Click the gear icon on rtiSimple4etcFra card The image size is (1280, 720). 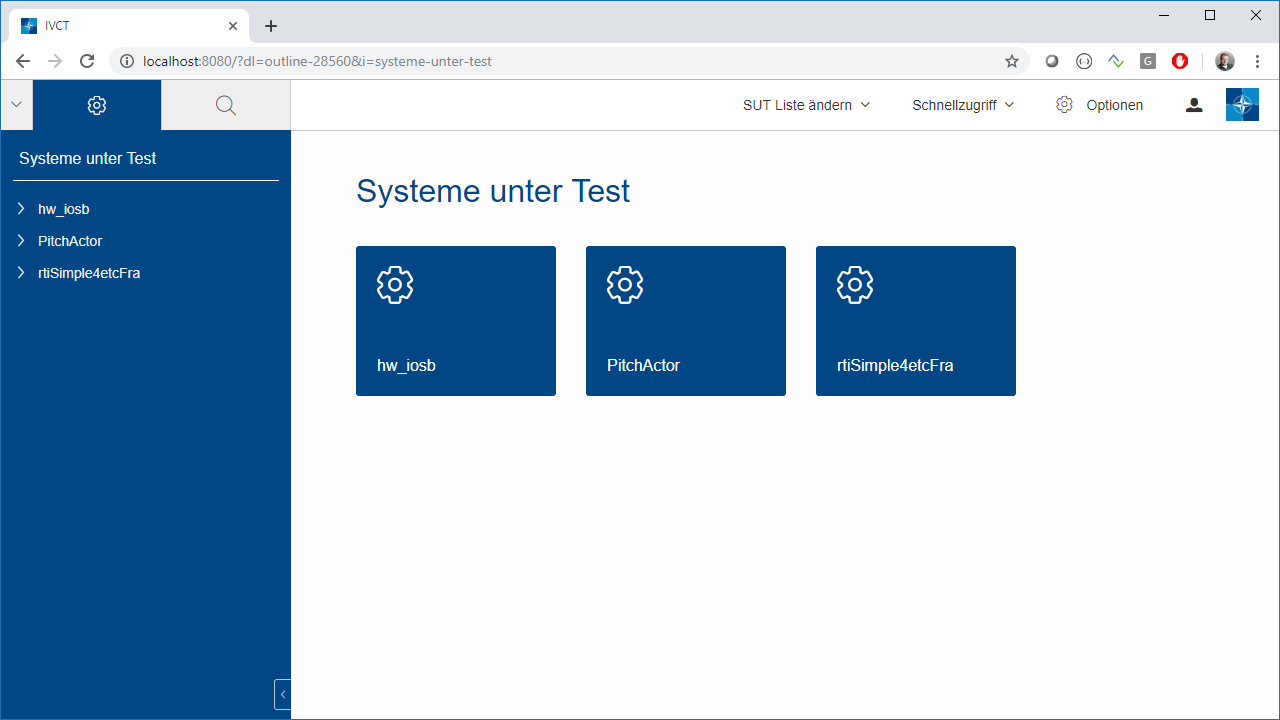point(855,285)
